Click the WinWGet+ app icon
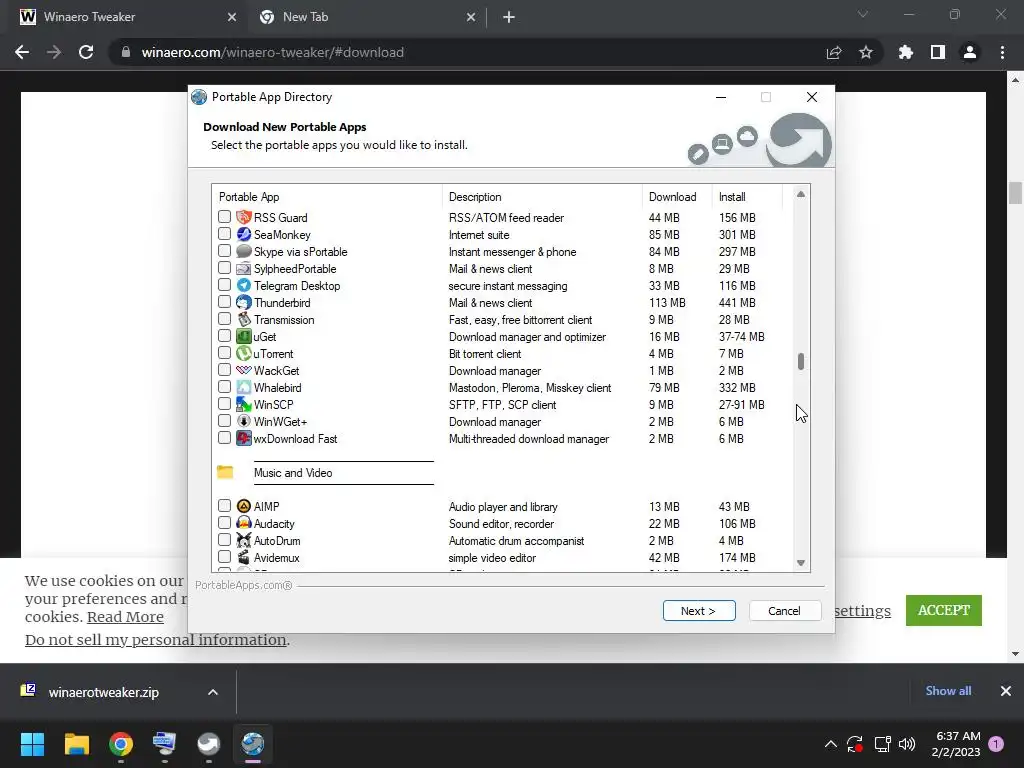 point(244,421)
